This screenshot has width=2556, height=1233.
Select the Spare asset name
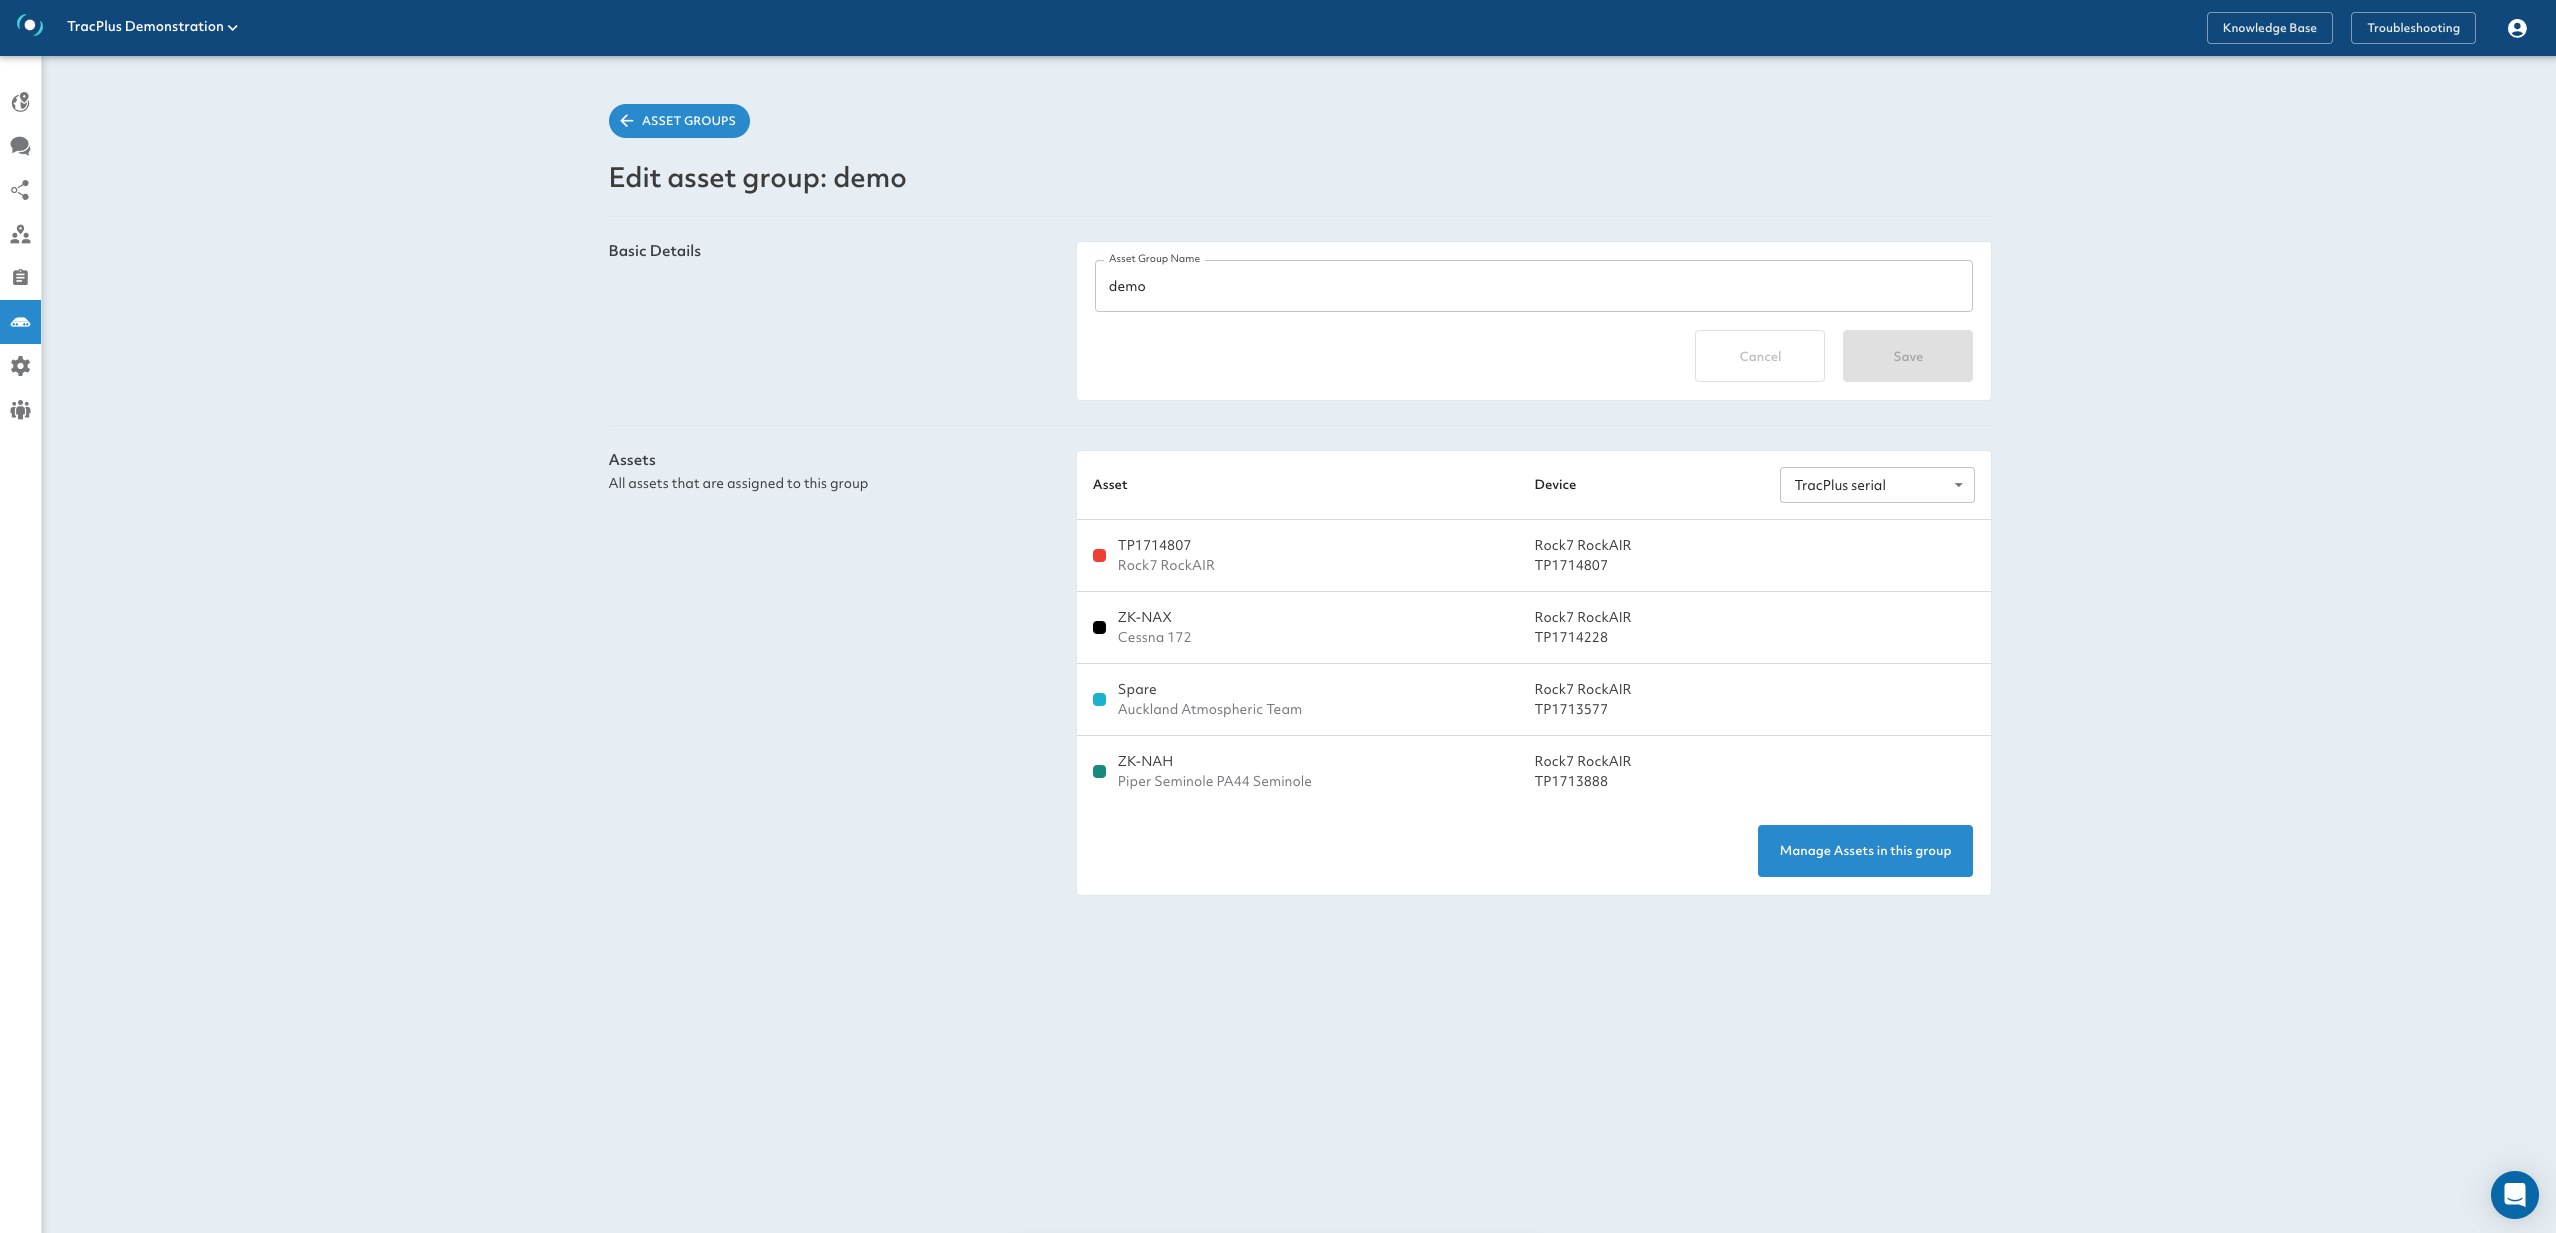click(x=1137, y=689)
